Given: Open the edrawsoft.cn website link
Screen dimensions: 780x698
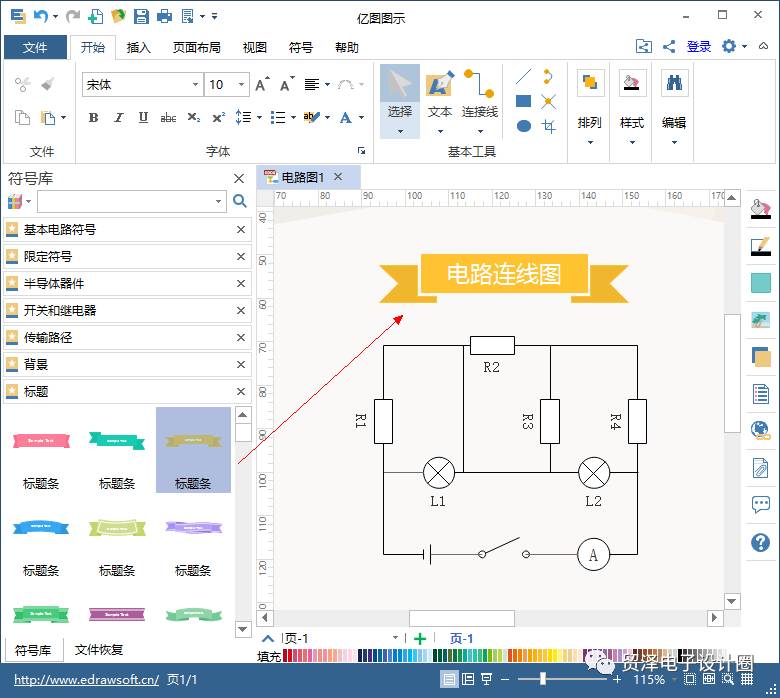Looking at the screenshot, I should (x=87, y=680).
